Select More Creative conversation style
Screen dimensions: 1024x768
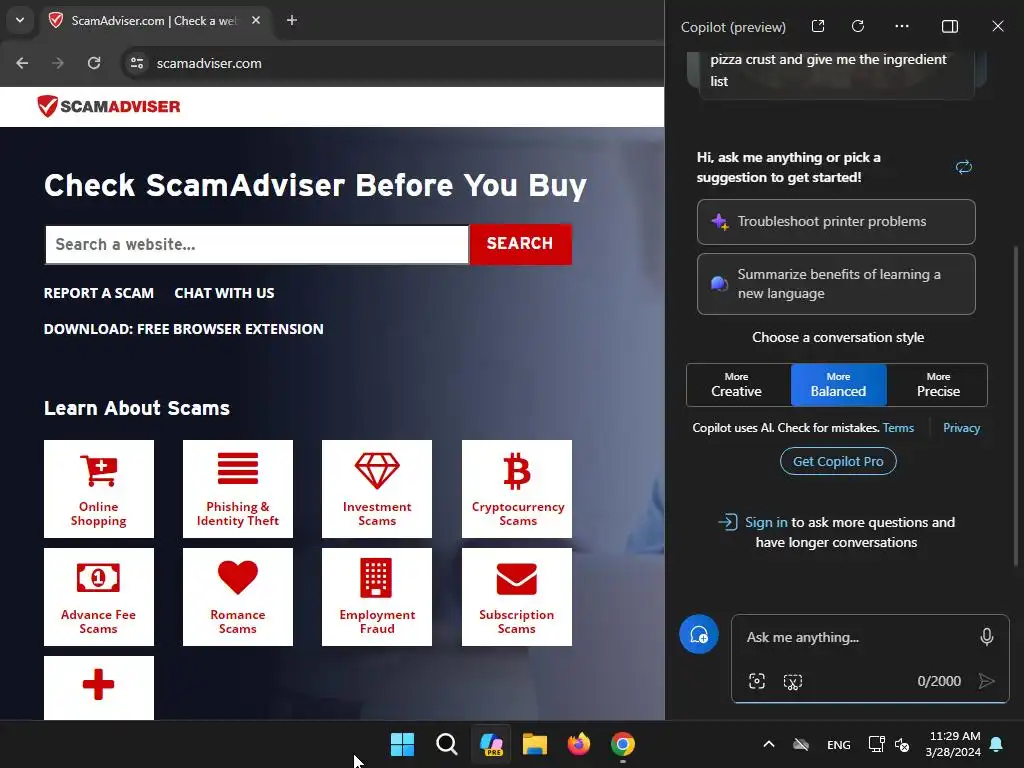[737, 385]
